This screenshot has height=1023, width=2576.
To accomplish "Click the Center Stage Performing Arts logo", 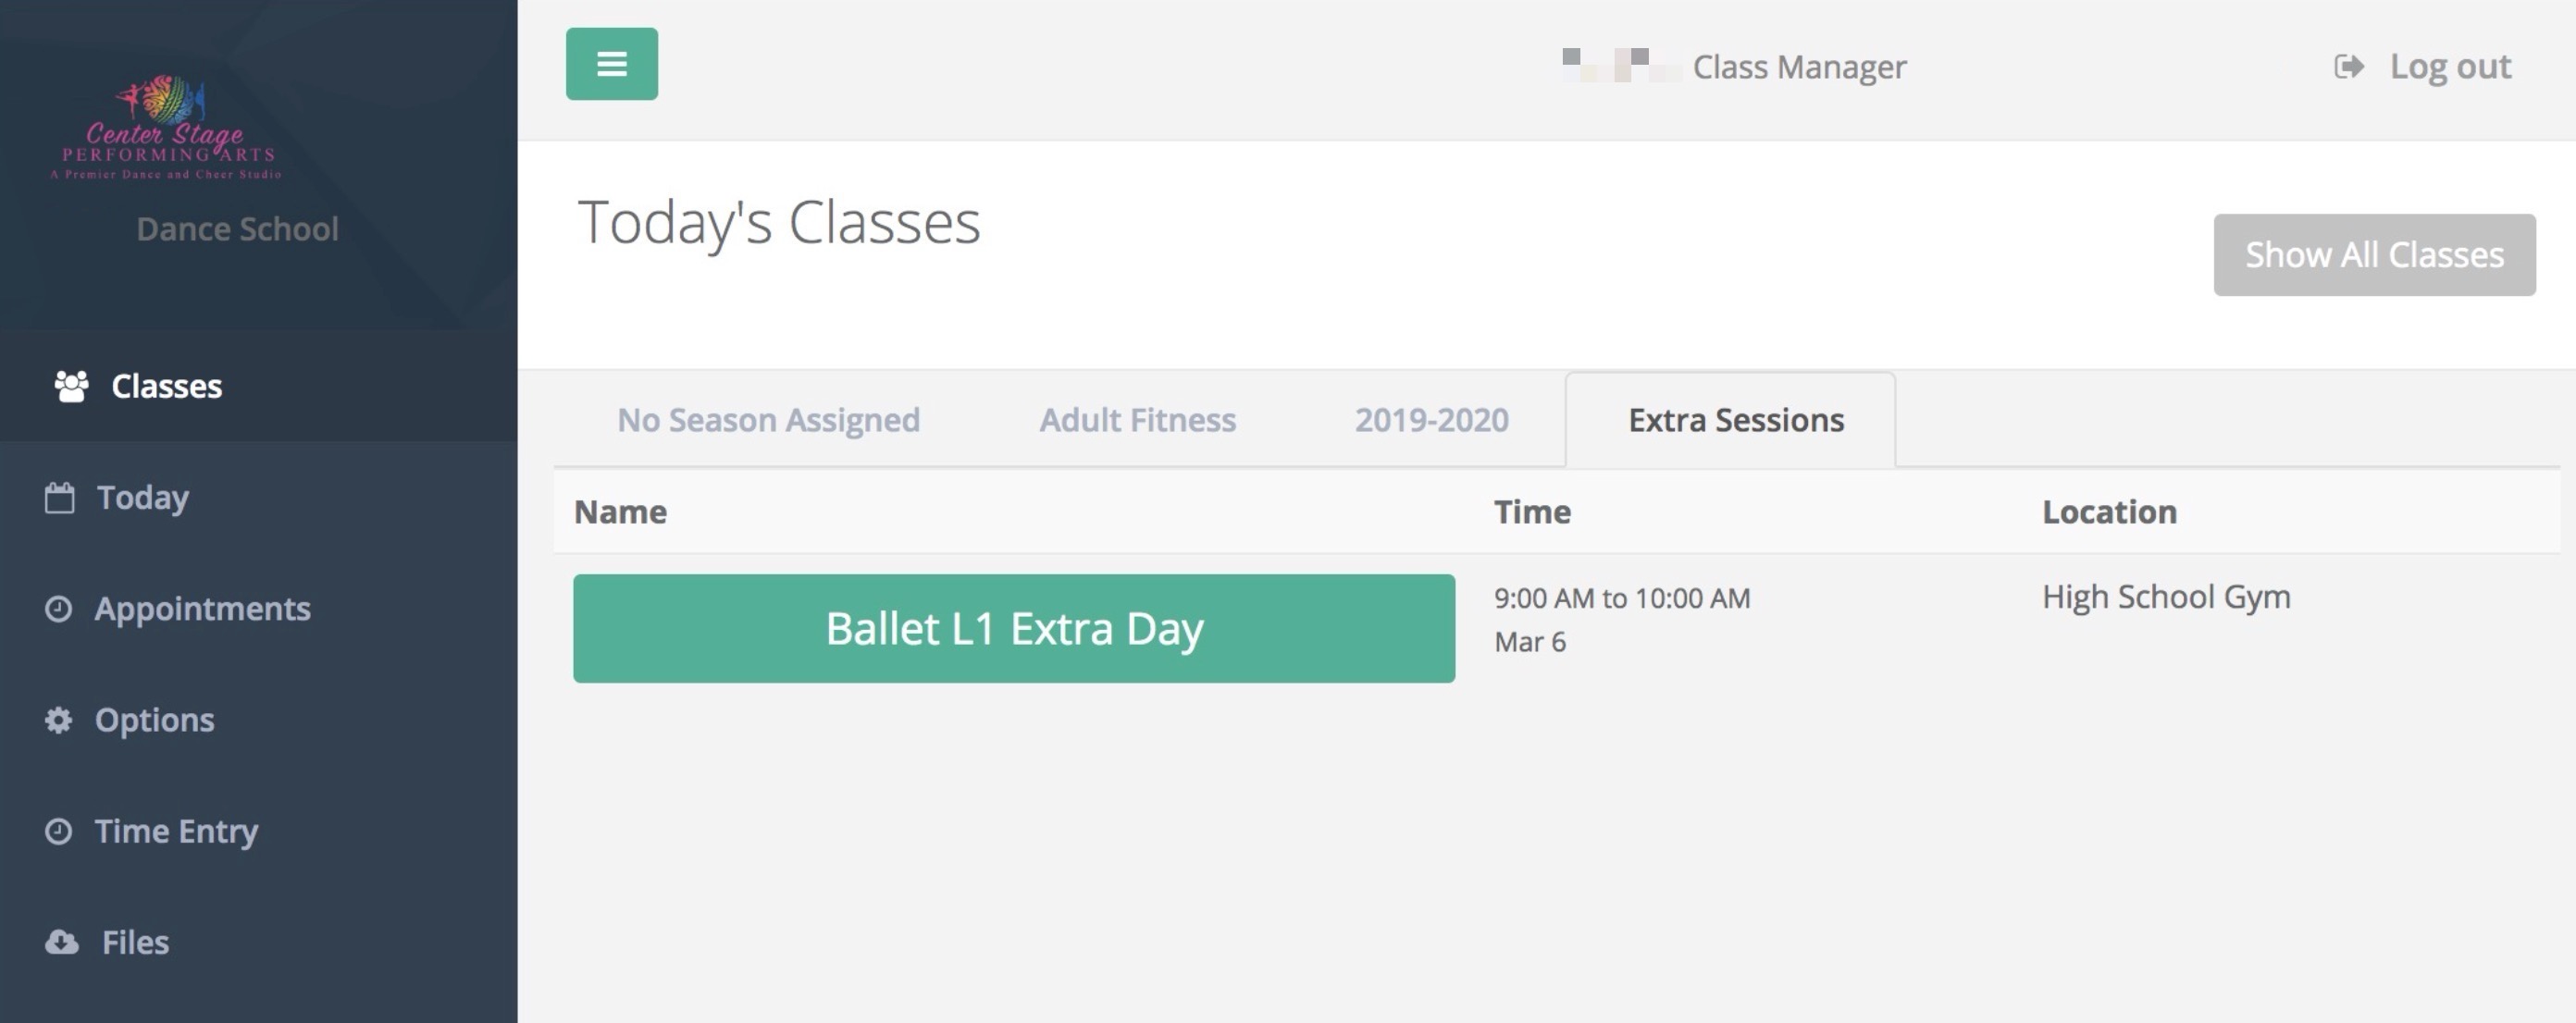I will 166,128.
